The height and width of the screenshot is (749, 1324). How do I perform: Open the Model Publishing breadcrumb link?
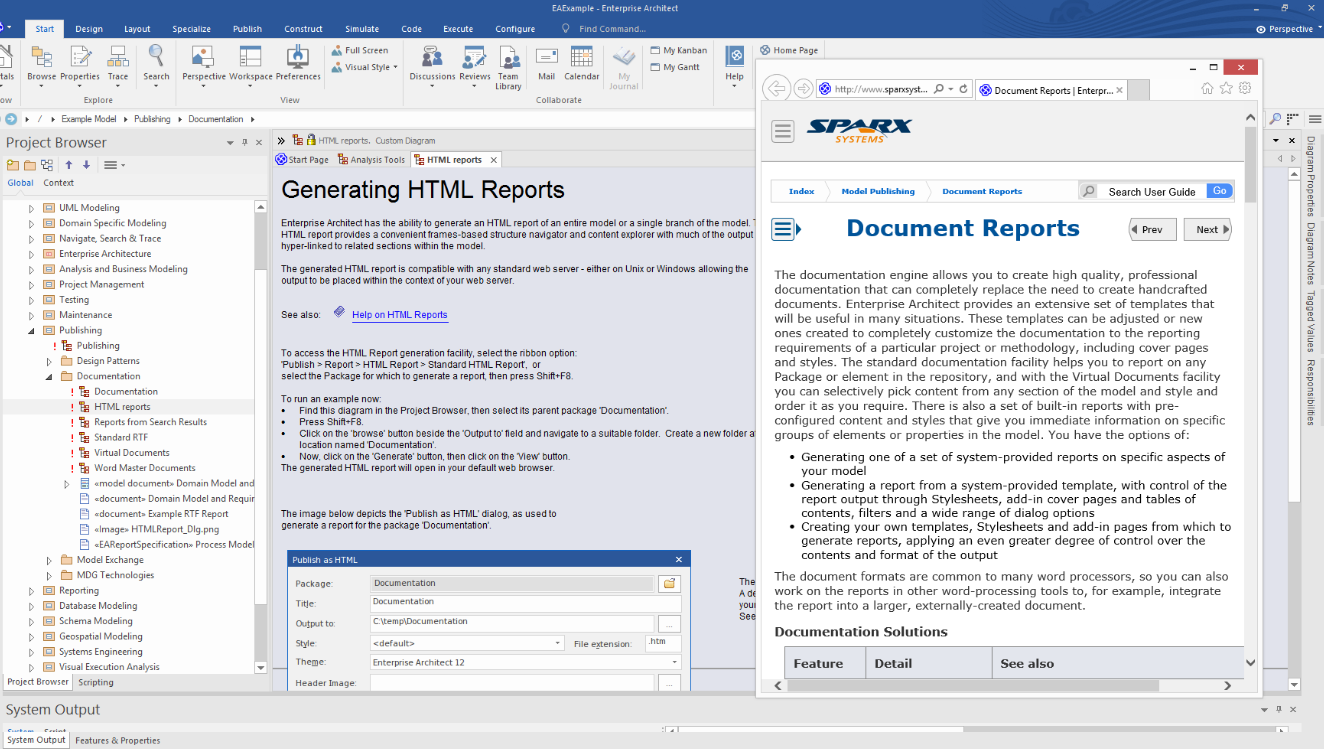877,191
